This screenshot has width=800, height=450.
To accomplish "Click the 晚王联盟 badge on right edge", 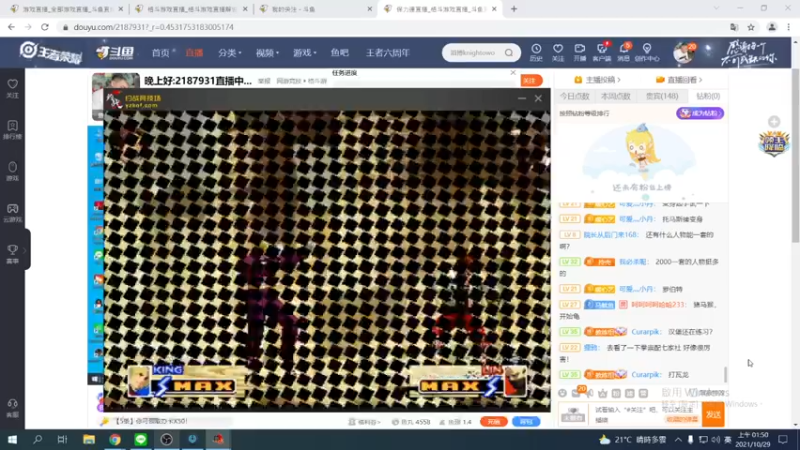I will 773,143.
